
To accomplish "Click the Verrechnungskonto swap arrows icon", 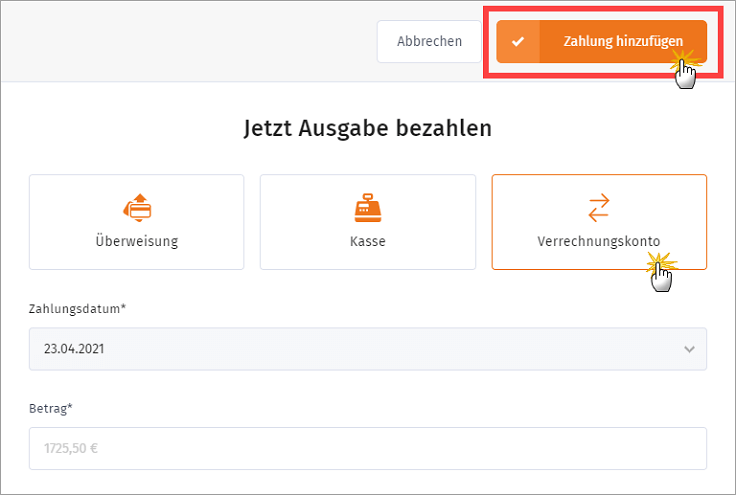I will tap(599, 207).
